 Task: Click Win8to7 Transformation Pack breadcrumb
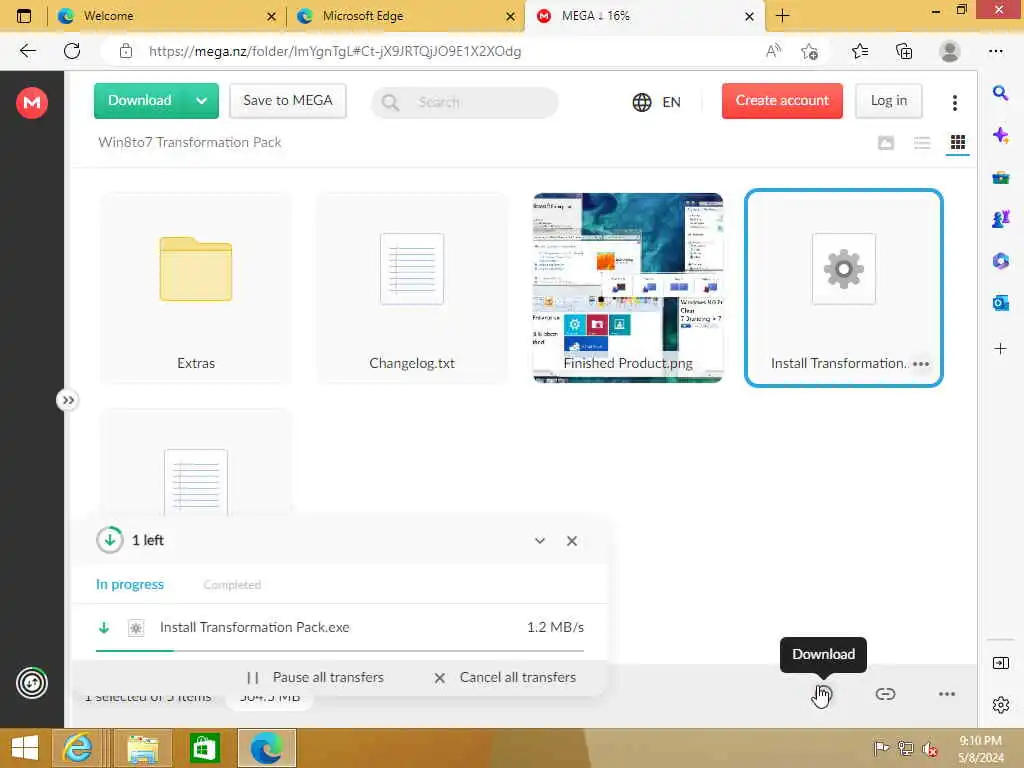189,142
